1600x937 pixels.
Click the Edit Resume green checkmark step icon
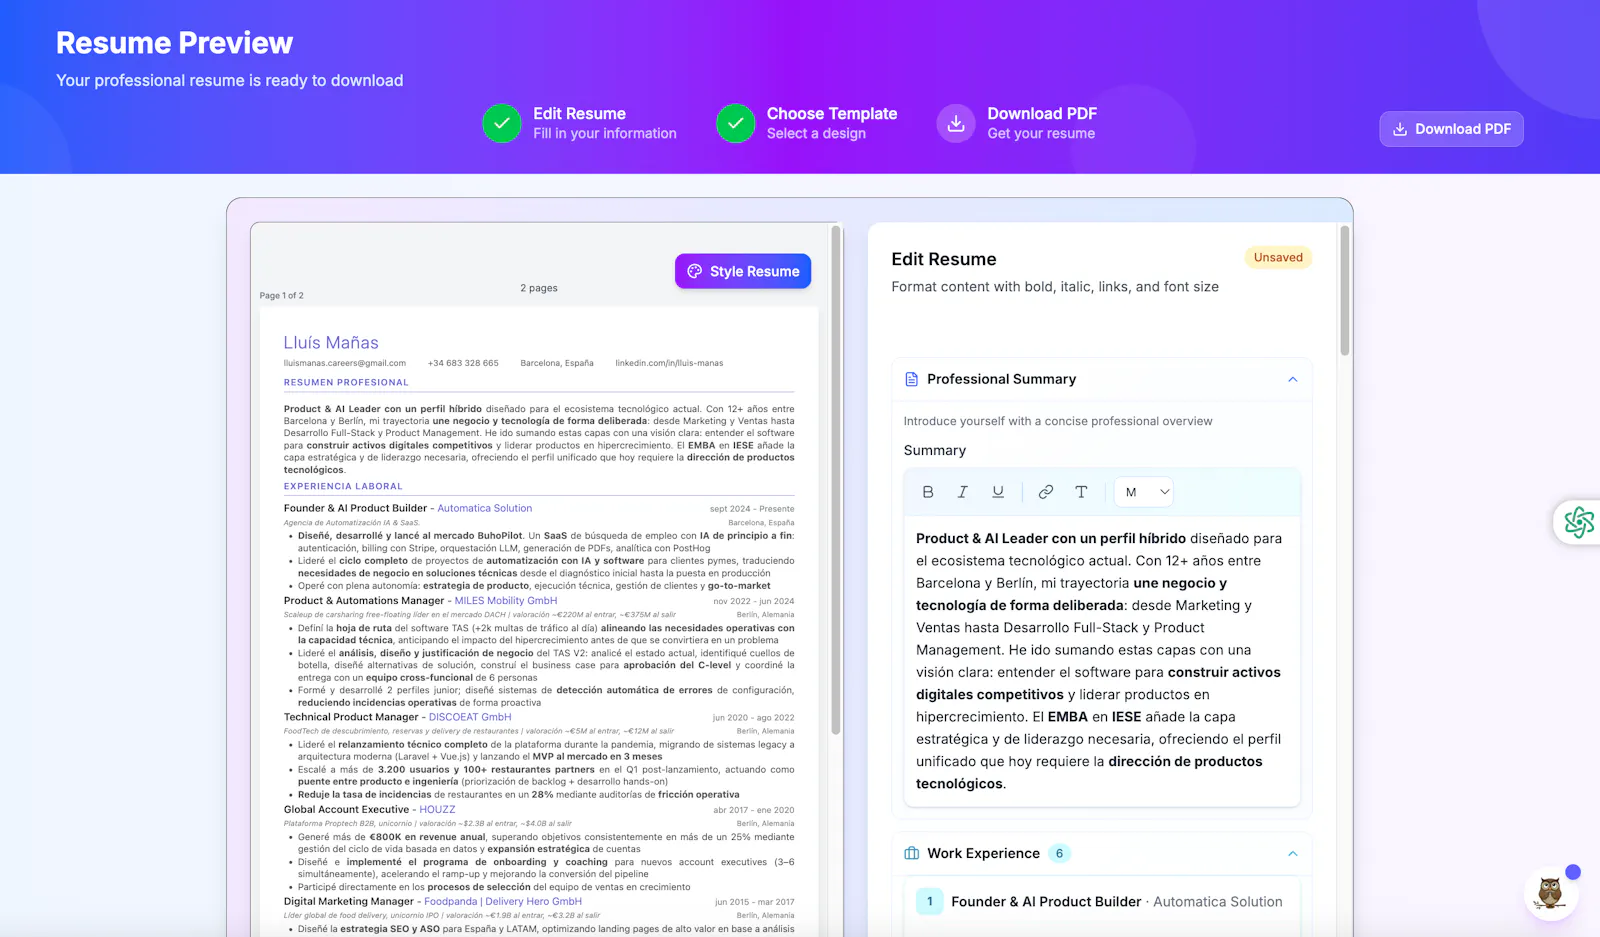click(502, 123)
